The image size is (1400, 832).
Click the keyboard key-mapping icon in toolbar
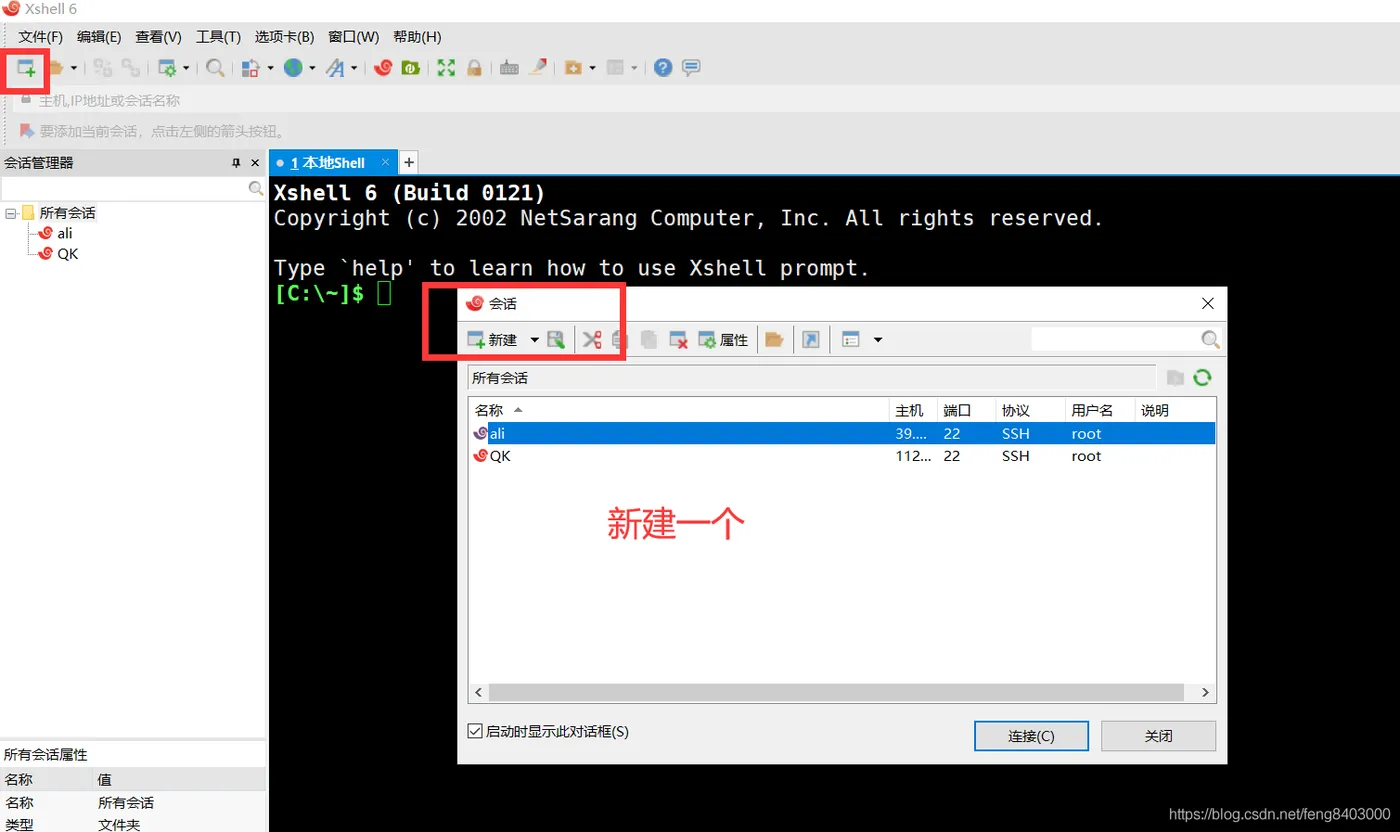point(509,68)
